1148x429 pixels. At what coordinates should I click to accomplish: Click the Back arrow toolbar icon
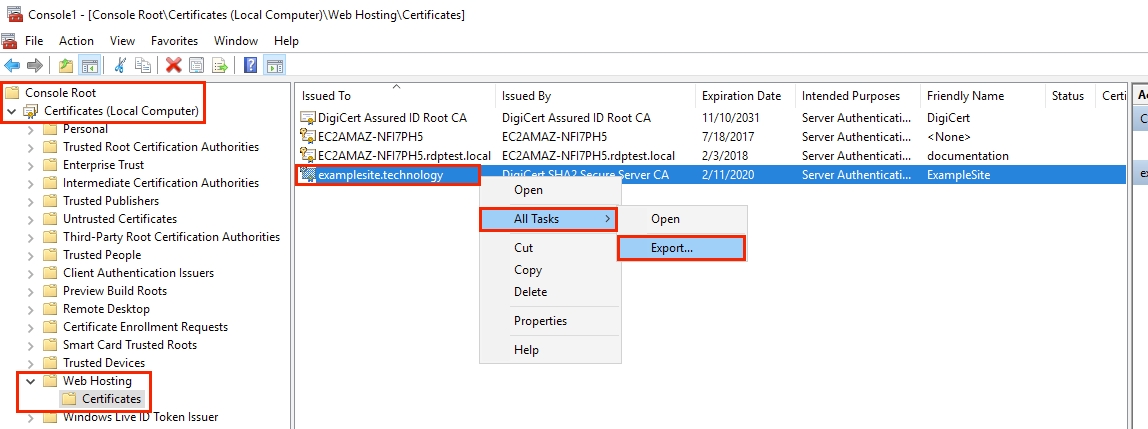(12, 65)
